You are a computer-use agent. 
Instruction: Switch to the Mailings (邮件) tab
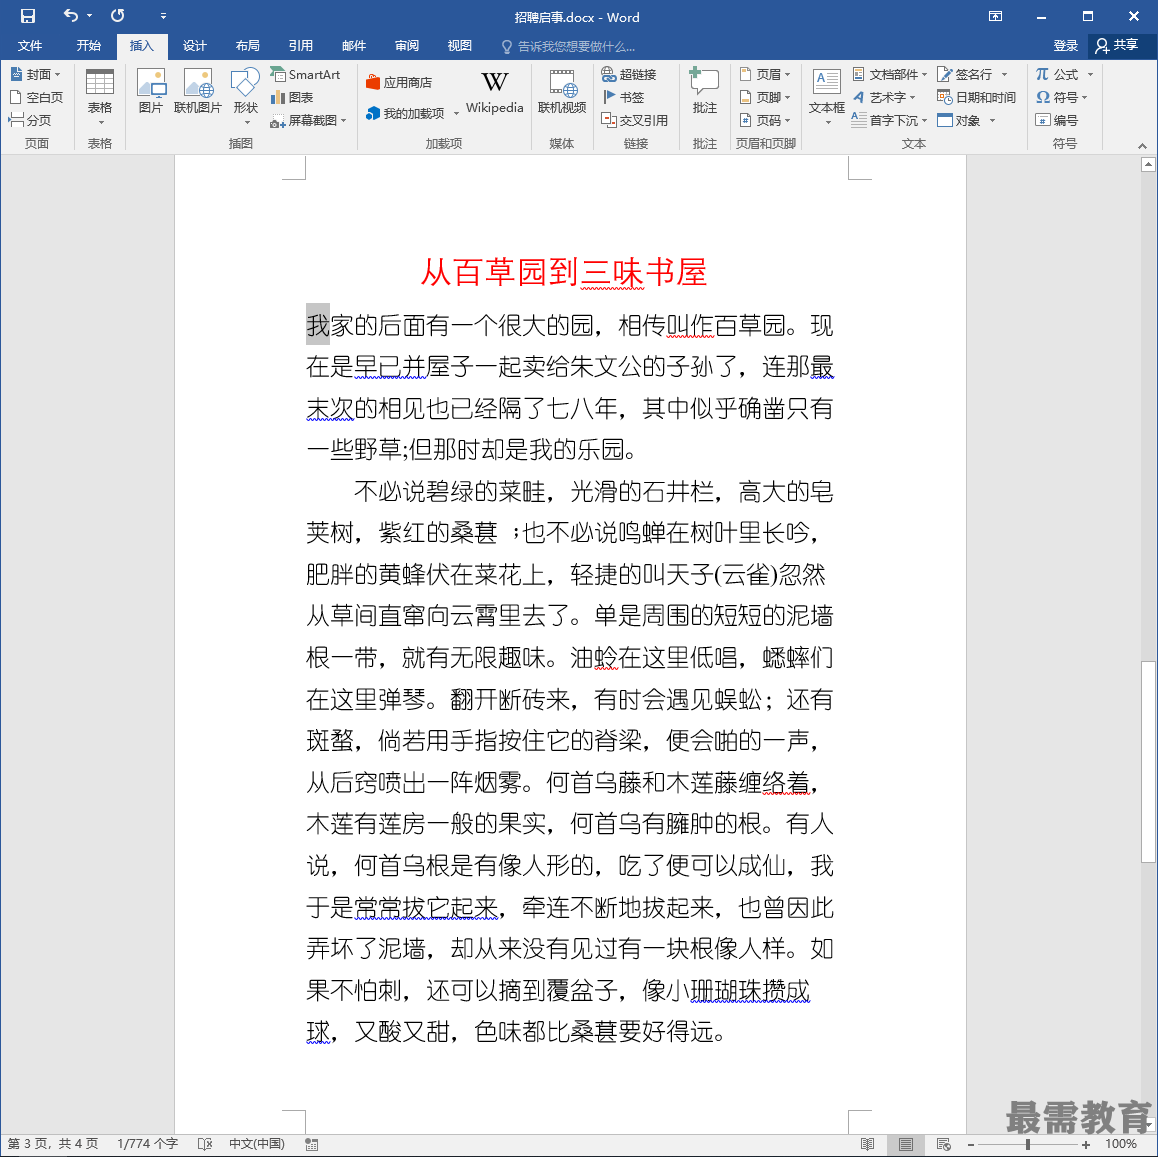(354, 46)
